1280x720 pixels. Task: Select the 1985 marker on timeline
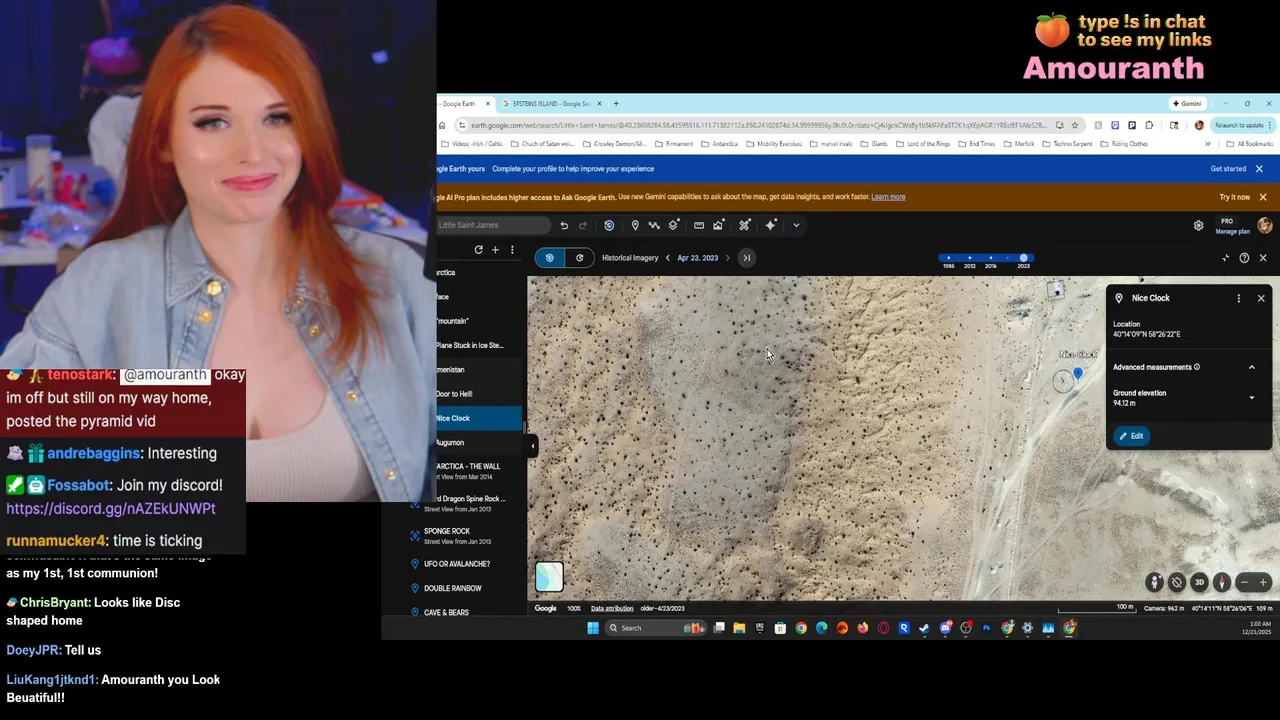click(x=948, y=259)
